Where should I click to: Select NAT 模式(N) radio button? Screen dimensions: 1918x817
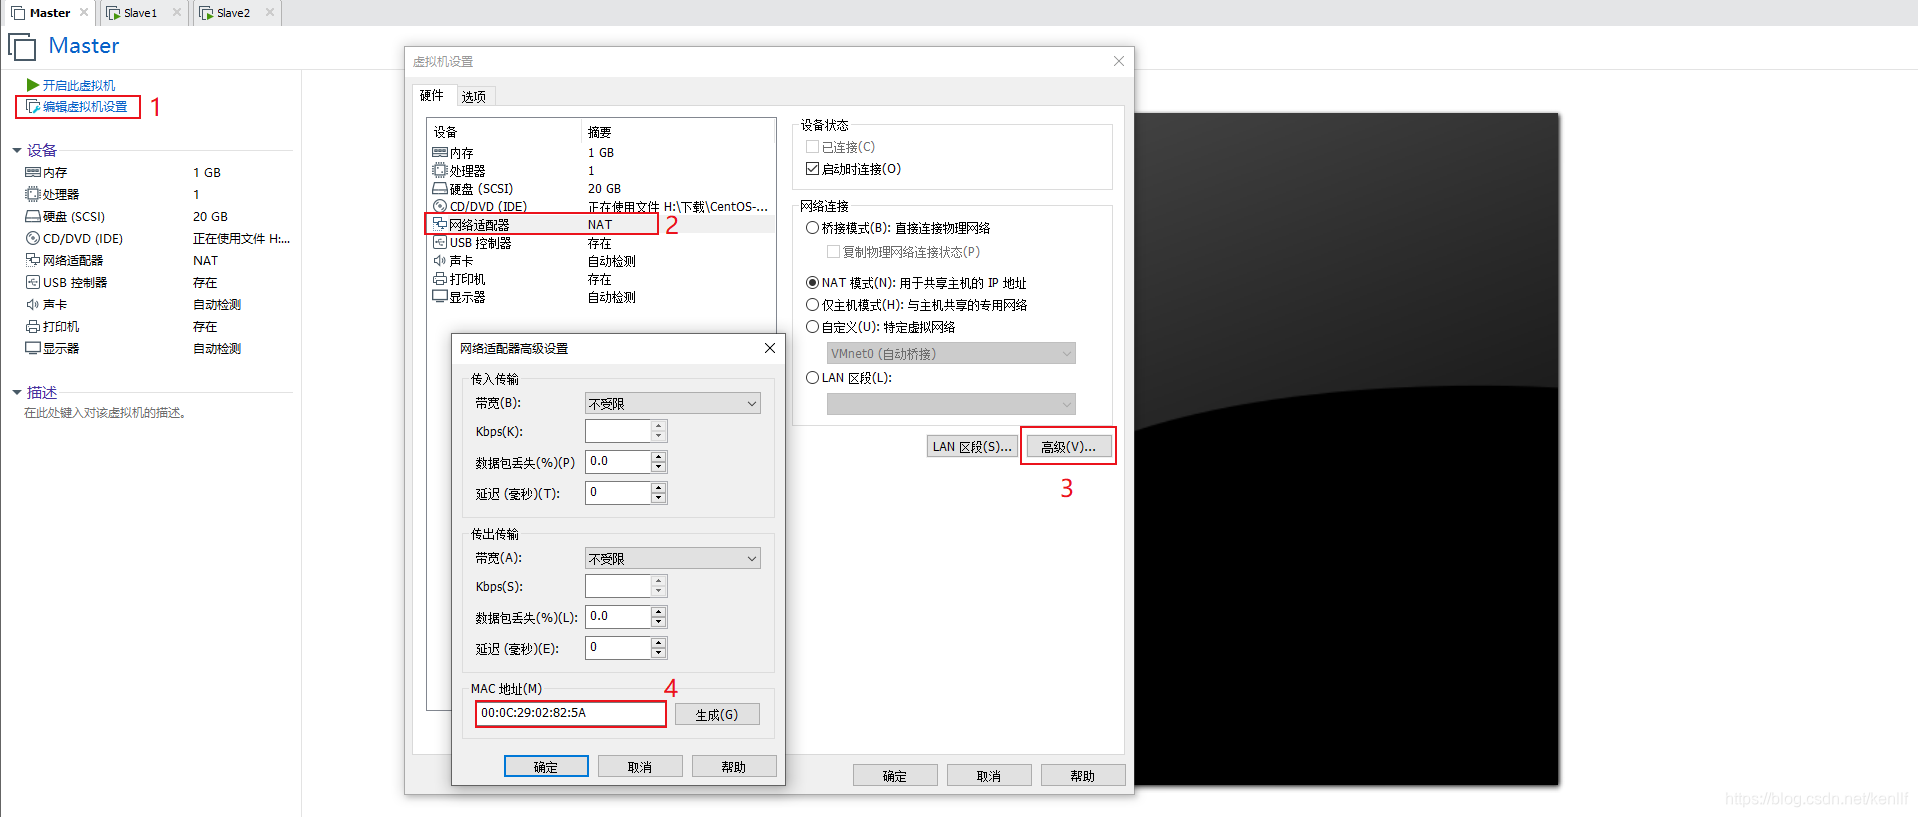pos(812,282)
